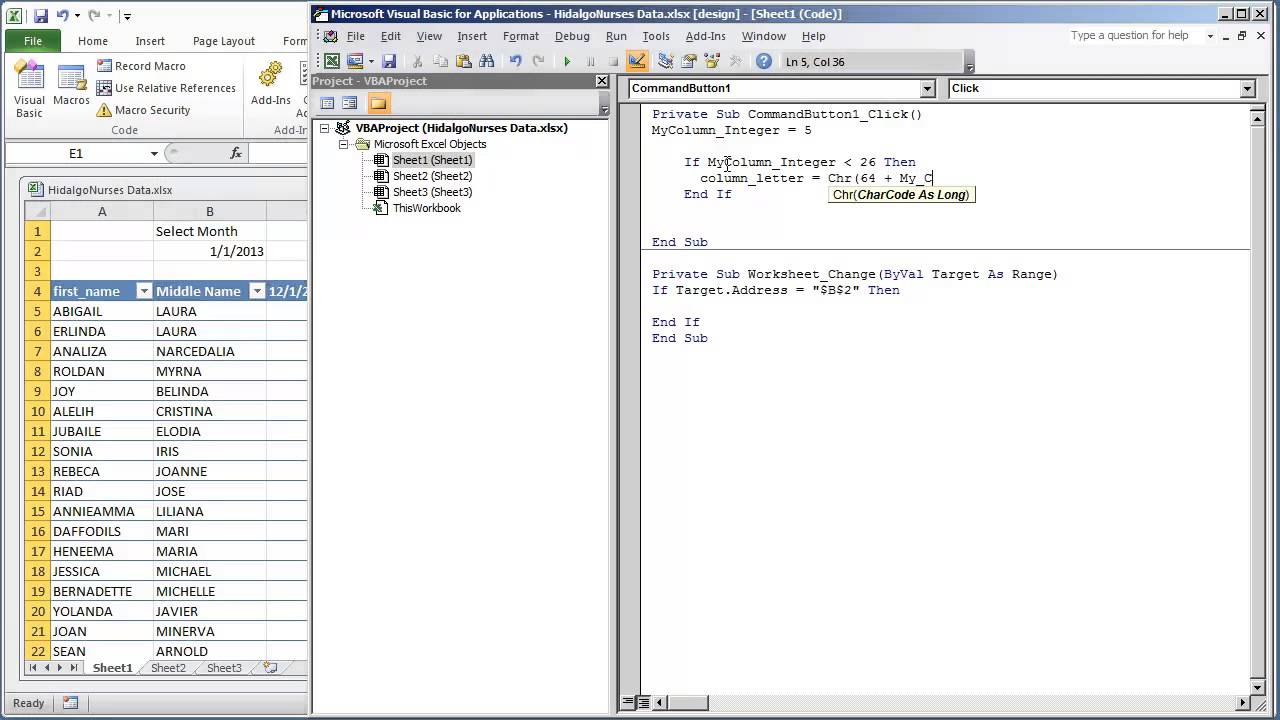Click the code window horizontal scrollbar thumb
This screenshot has height=720, width=1280.
(x=690, y=702)
